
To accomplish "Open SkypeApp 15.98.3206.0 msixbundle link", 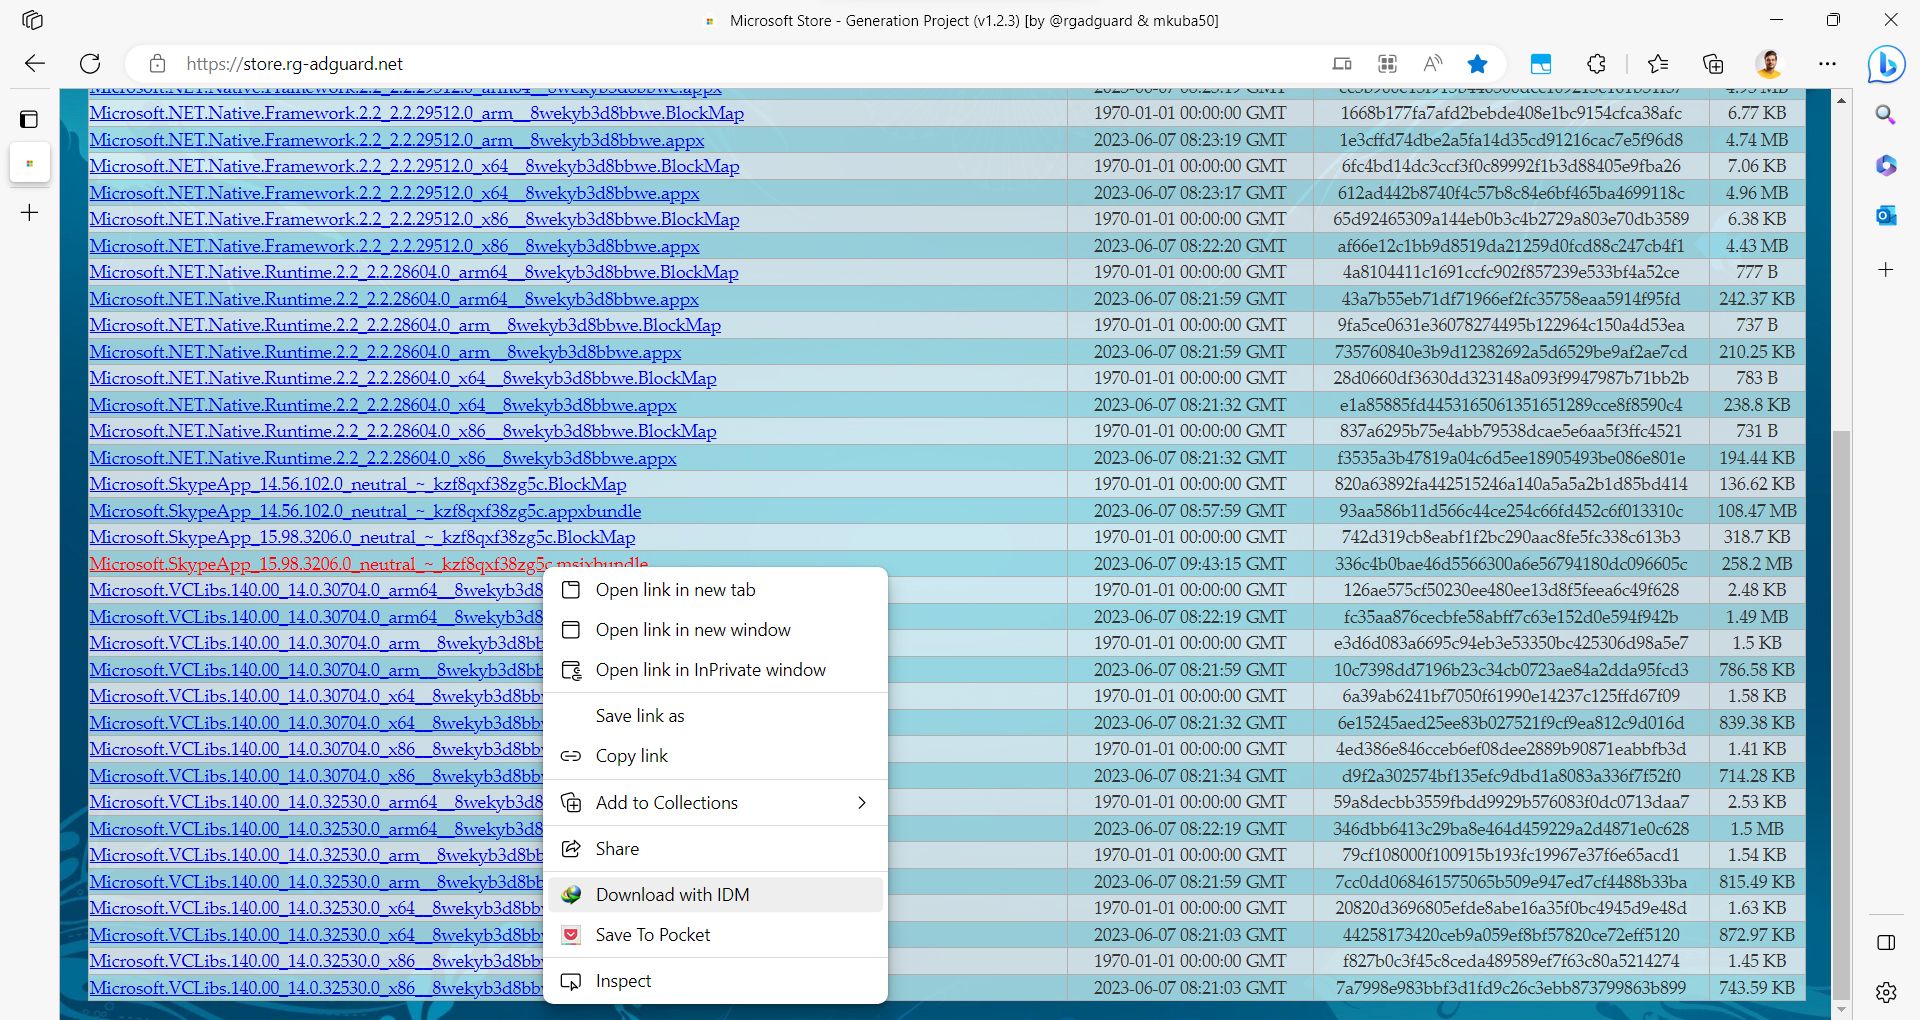I will tap(369, 564).
